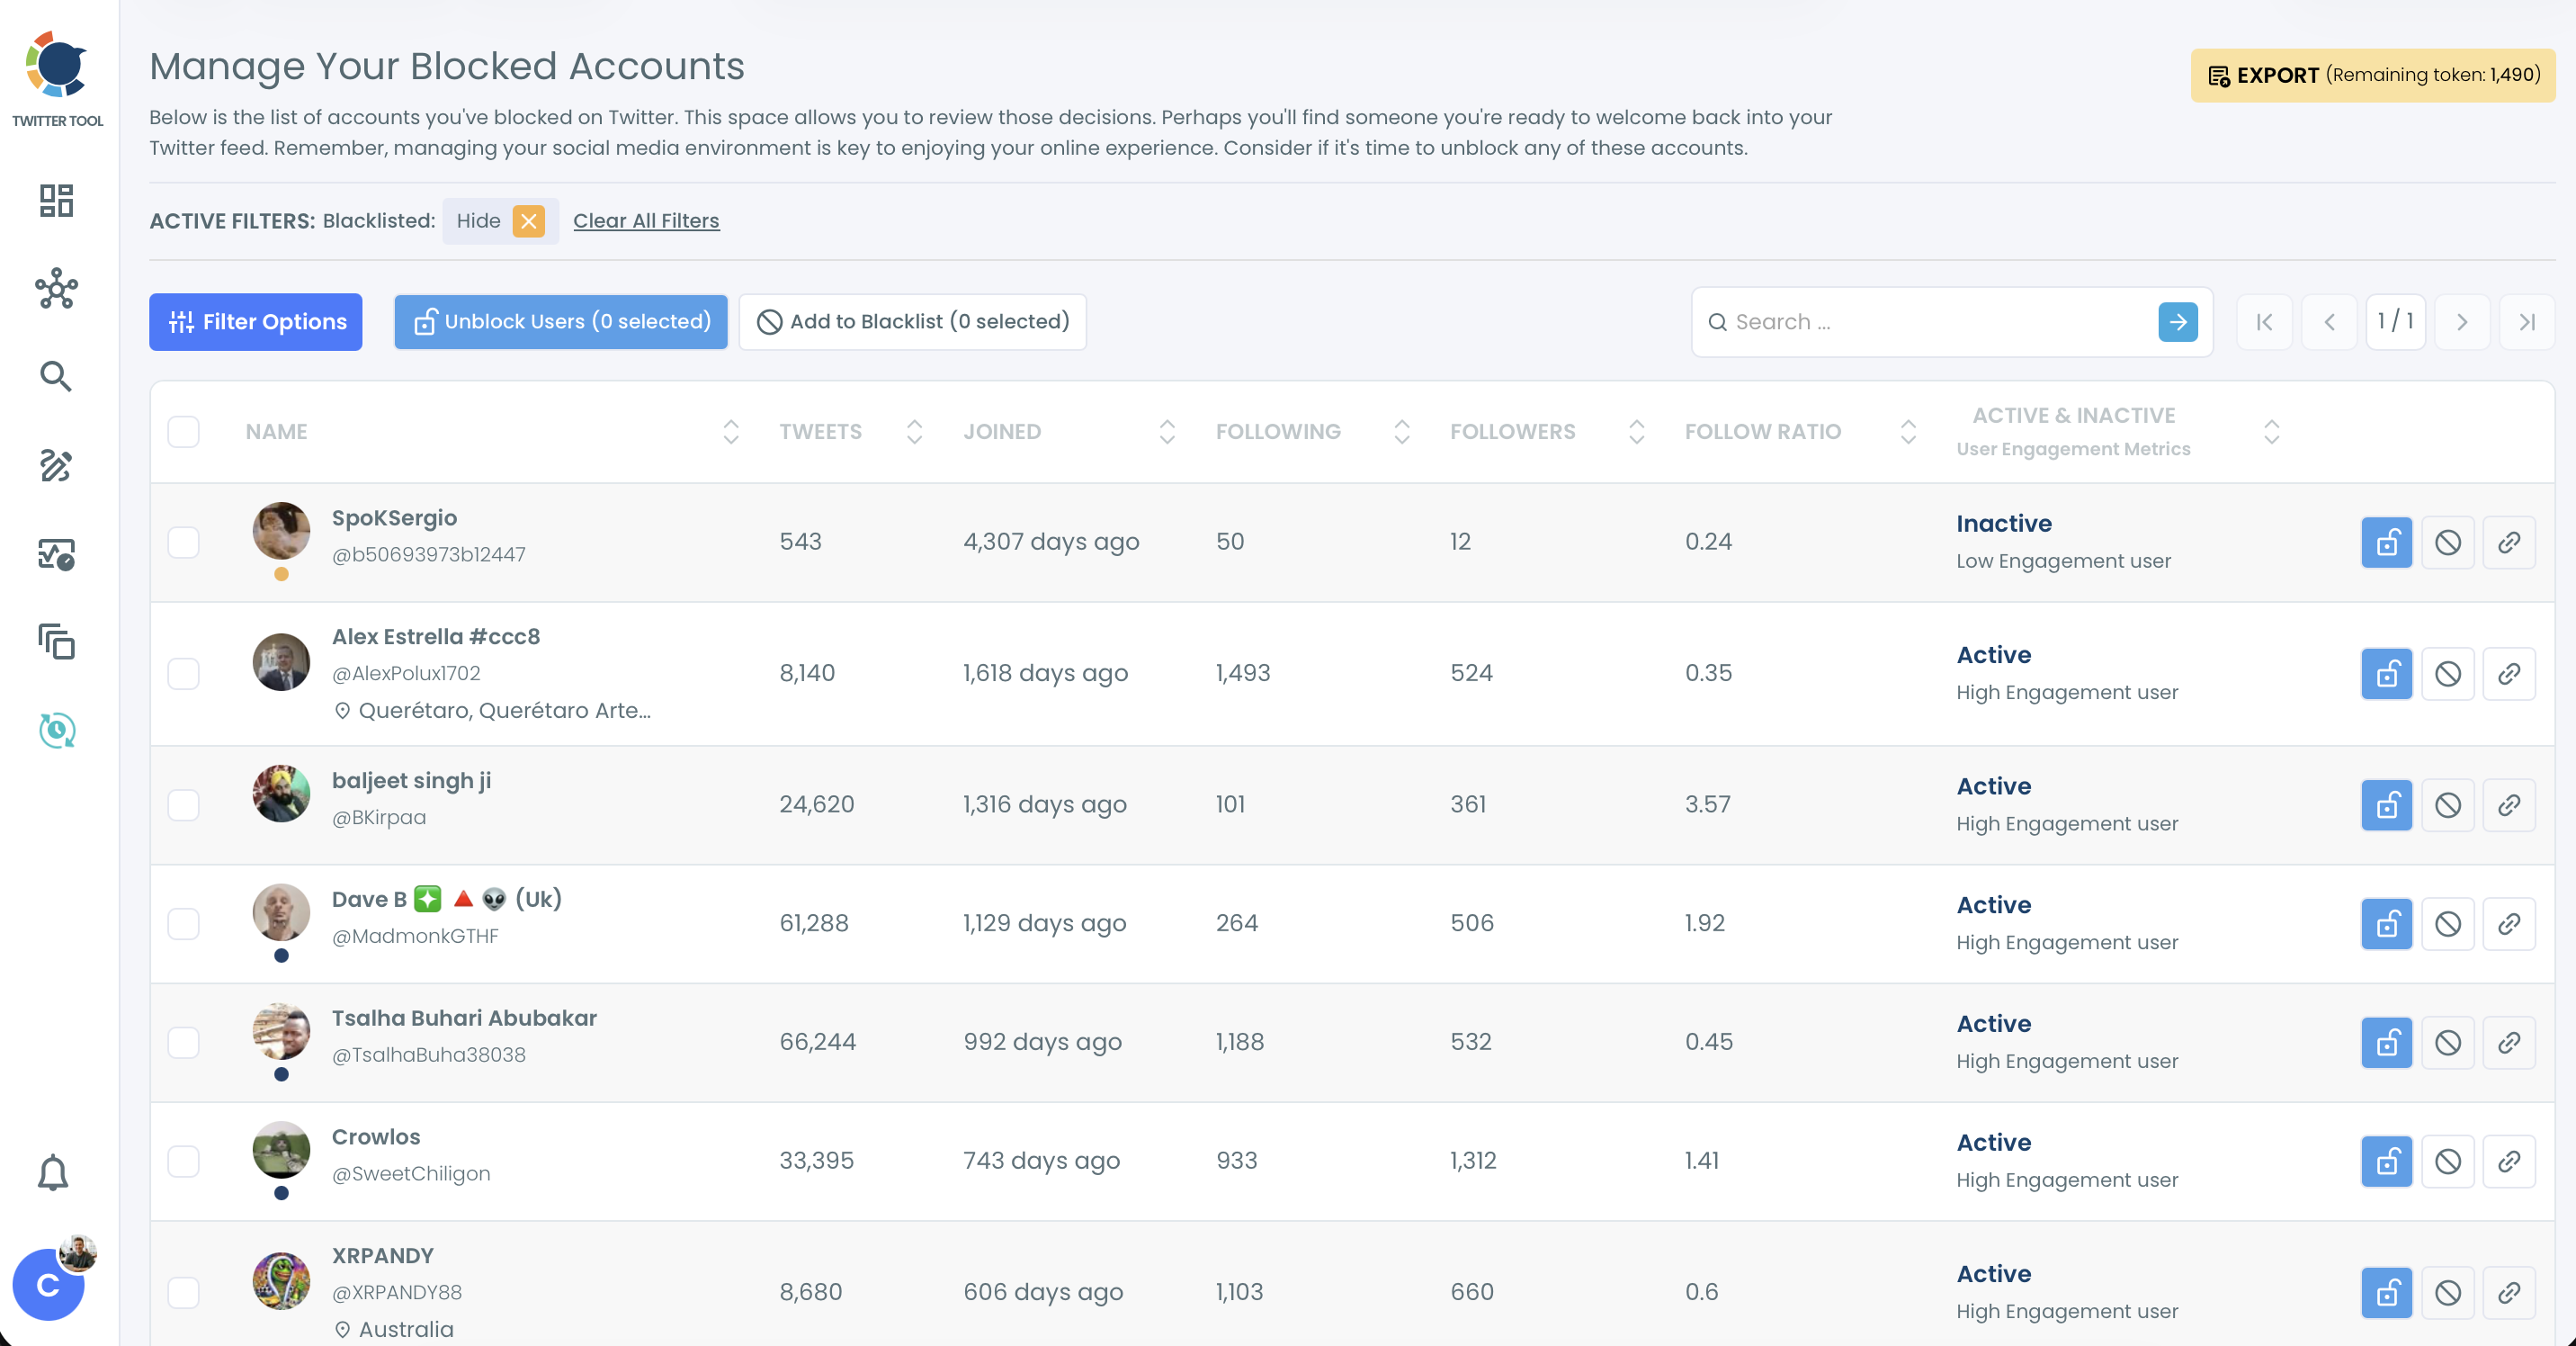Viewport: 2576px width, 1346px height.
Task: Select the SpoKSergio row checkbox
Action: click(x=184, y=542)
